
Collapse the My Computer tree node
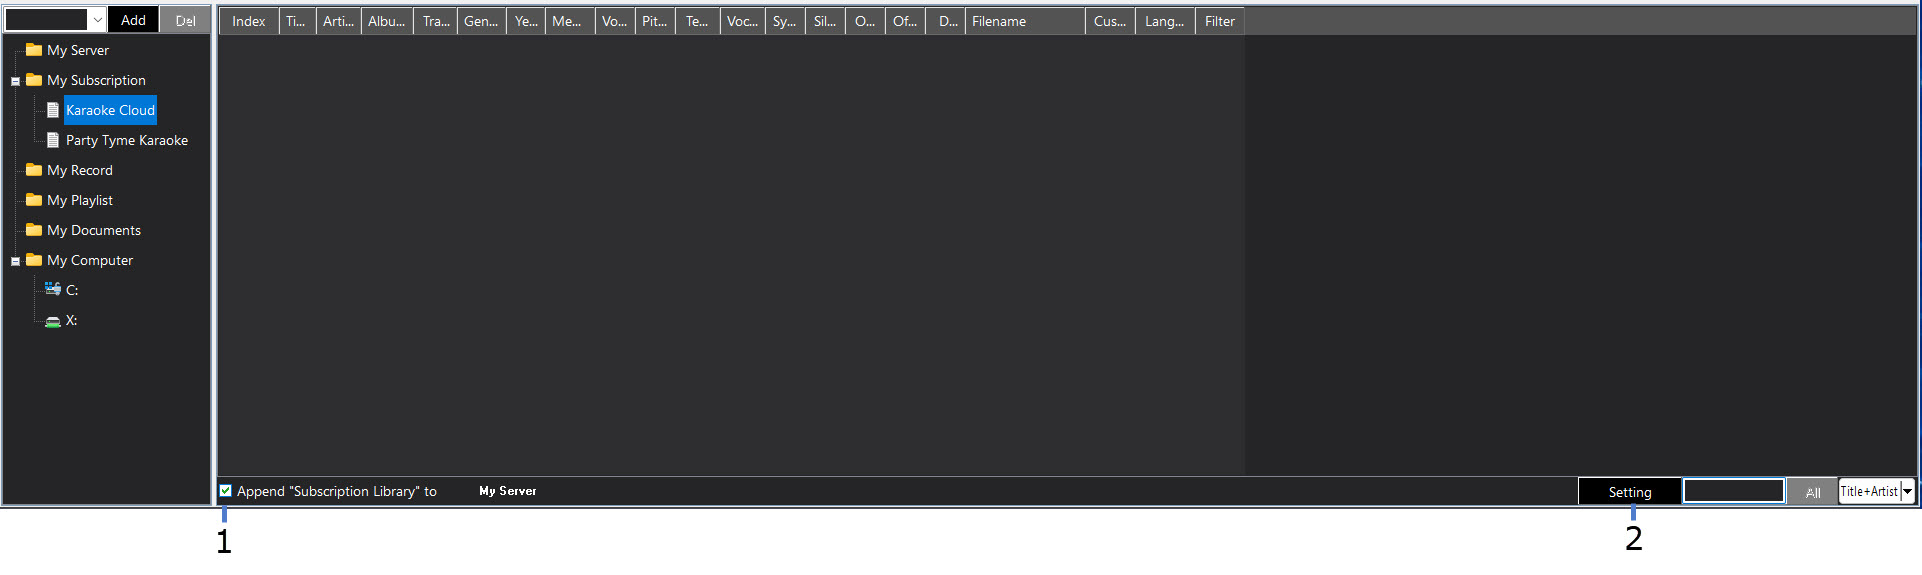coord(15,261)
